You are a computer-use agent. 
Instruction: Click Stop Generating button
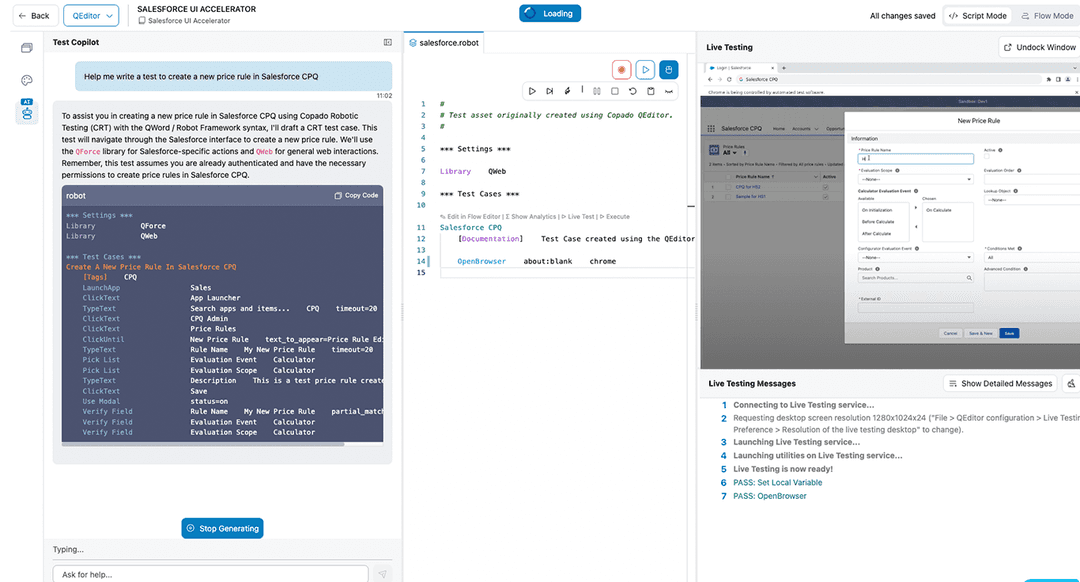(222, 528)
